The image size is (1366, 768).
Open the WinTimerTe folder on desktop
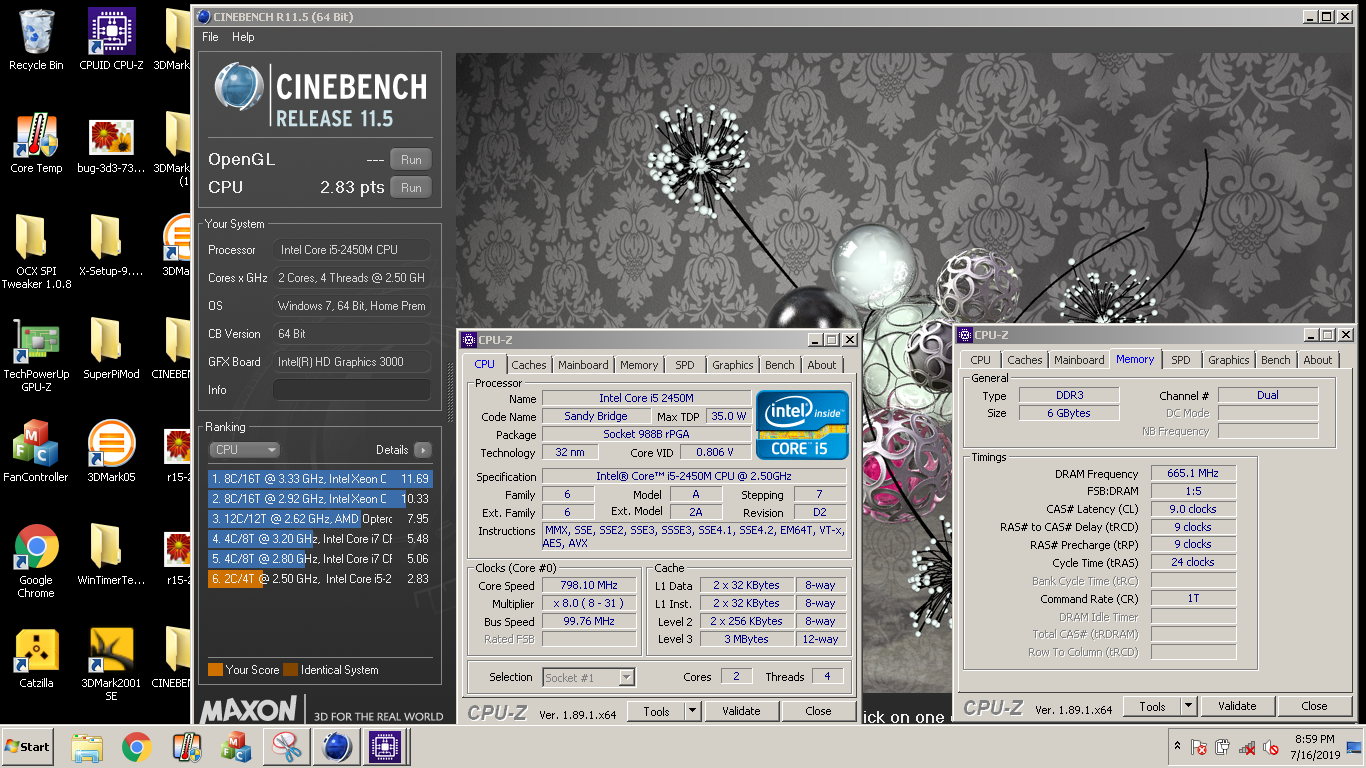tap(111, 555)
